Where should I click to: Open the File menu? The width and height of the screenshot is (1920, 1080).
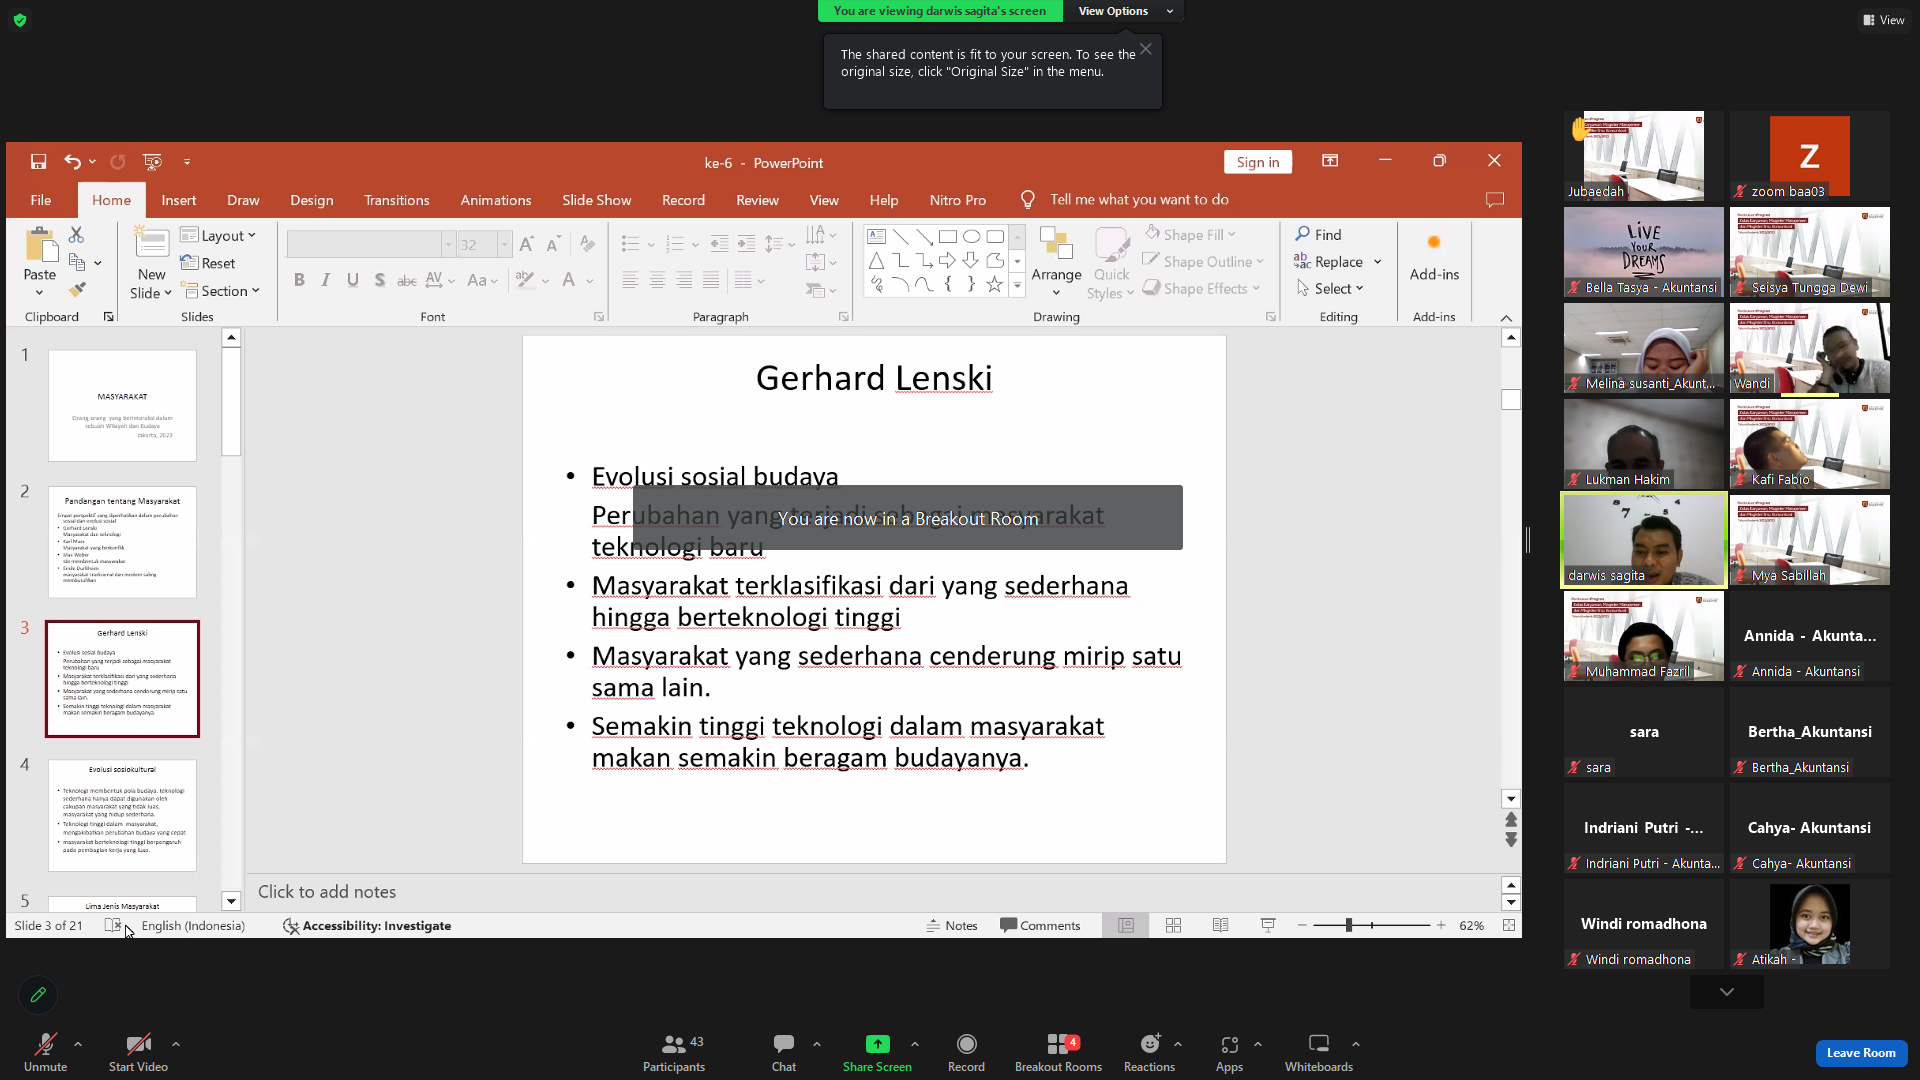[x=41, y=200]
